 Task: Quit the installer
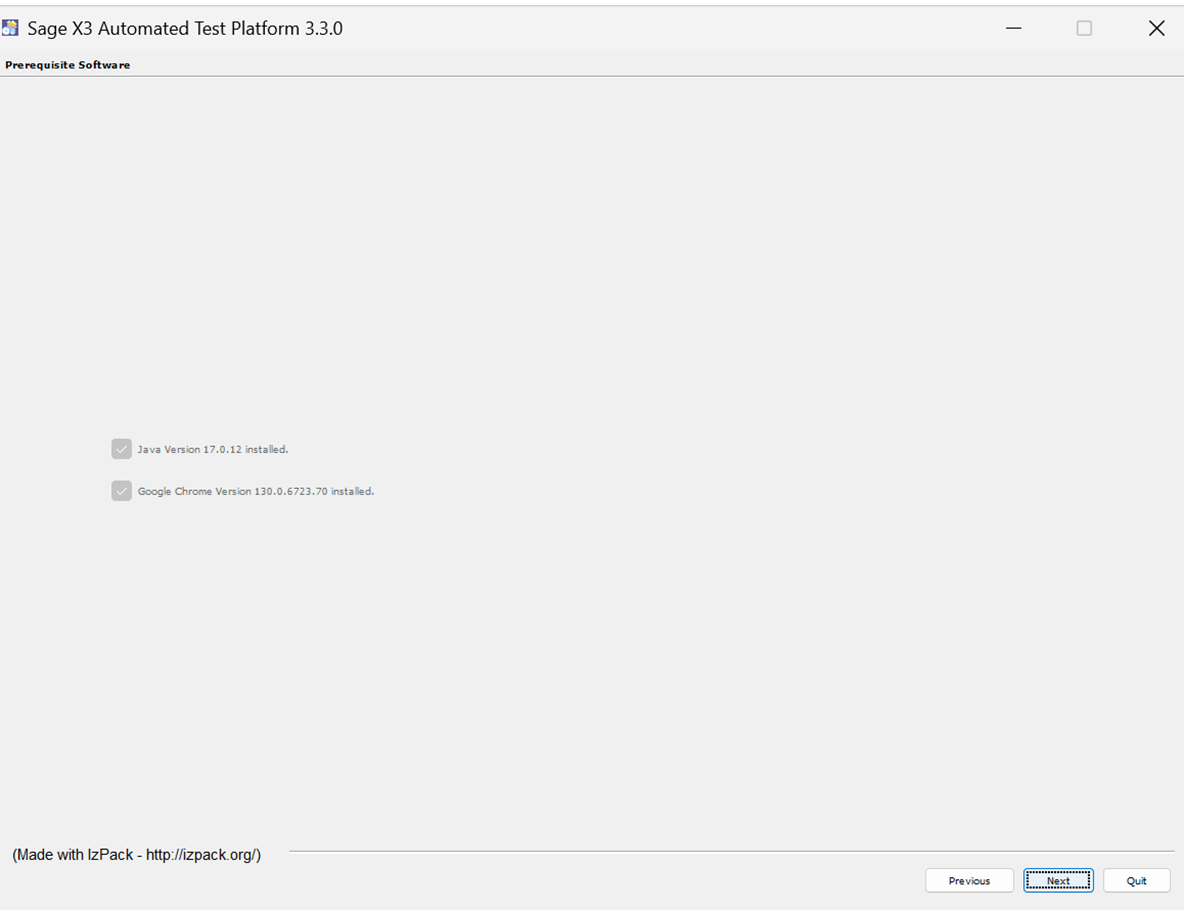click(1136, 881)
